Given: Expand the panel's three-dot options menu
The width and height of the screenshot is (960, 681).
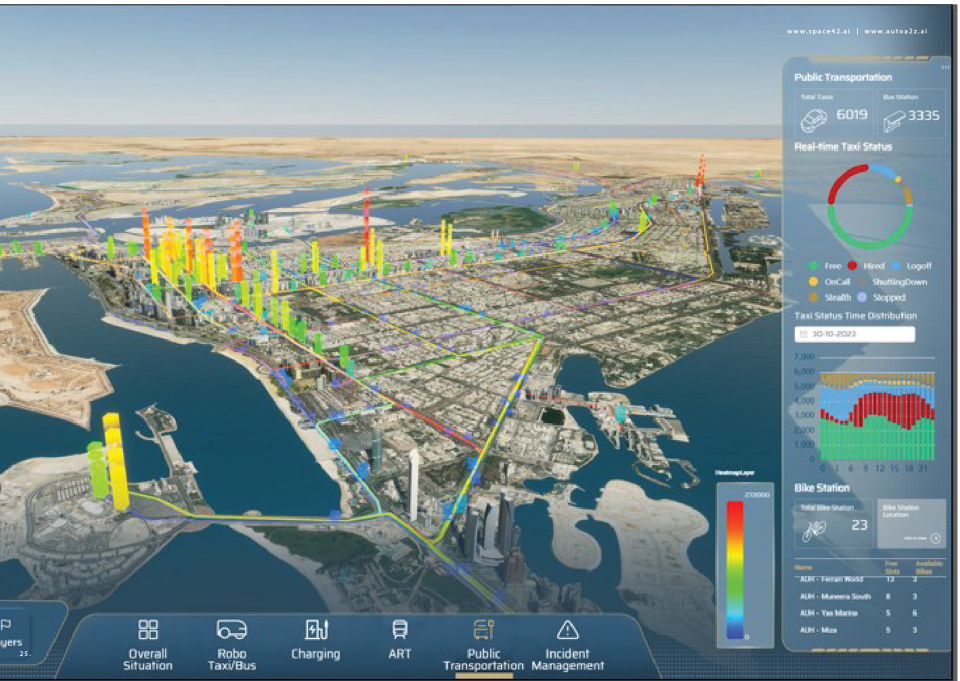Looking at the screenshot, I should (x=944, y=67).
